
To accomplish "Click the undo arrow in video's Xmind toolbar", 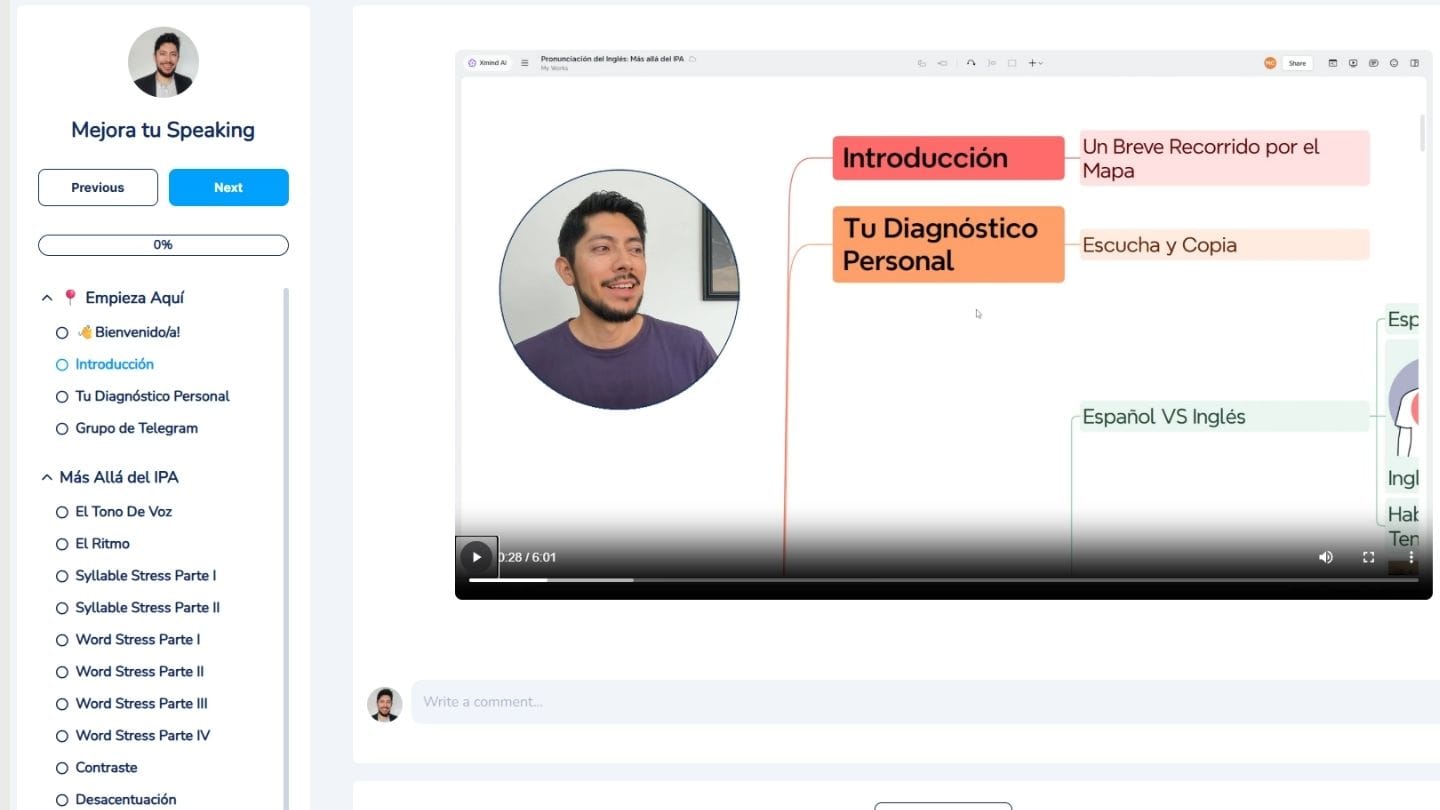I will tap(970, 63).
